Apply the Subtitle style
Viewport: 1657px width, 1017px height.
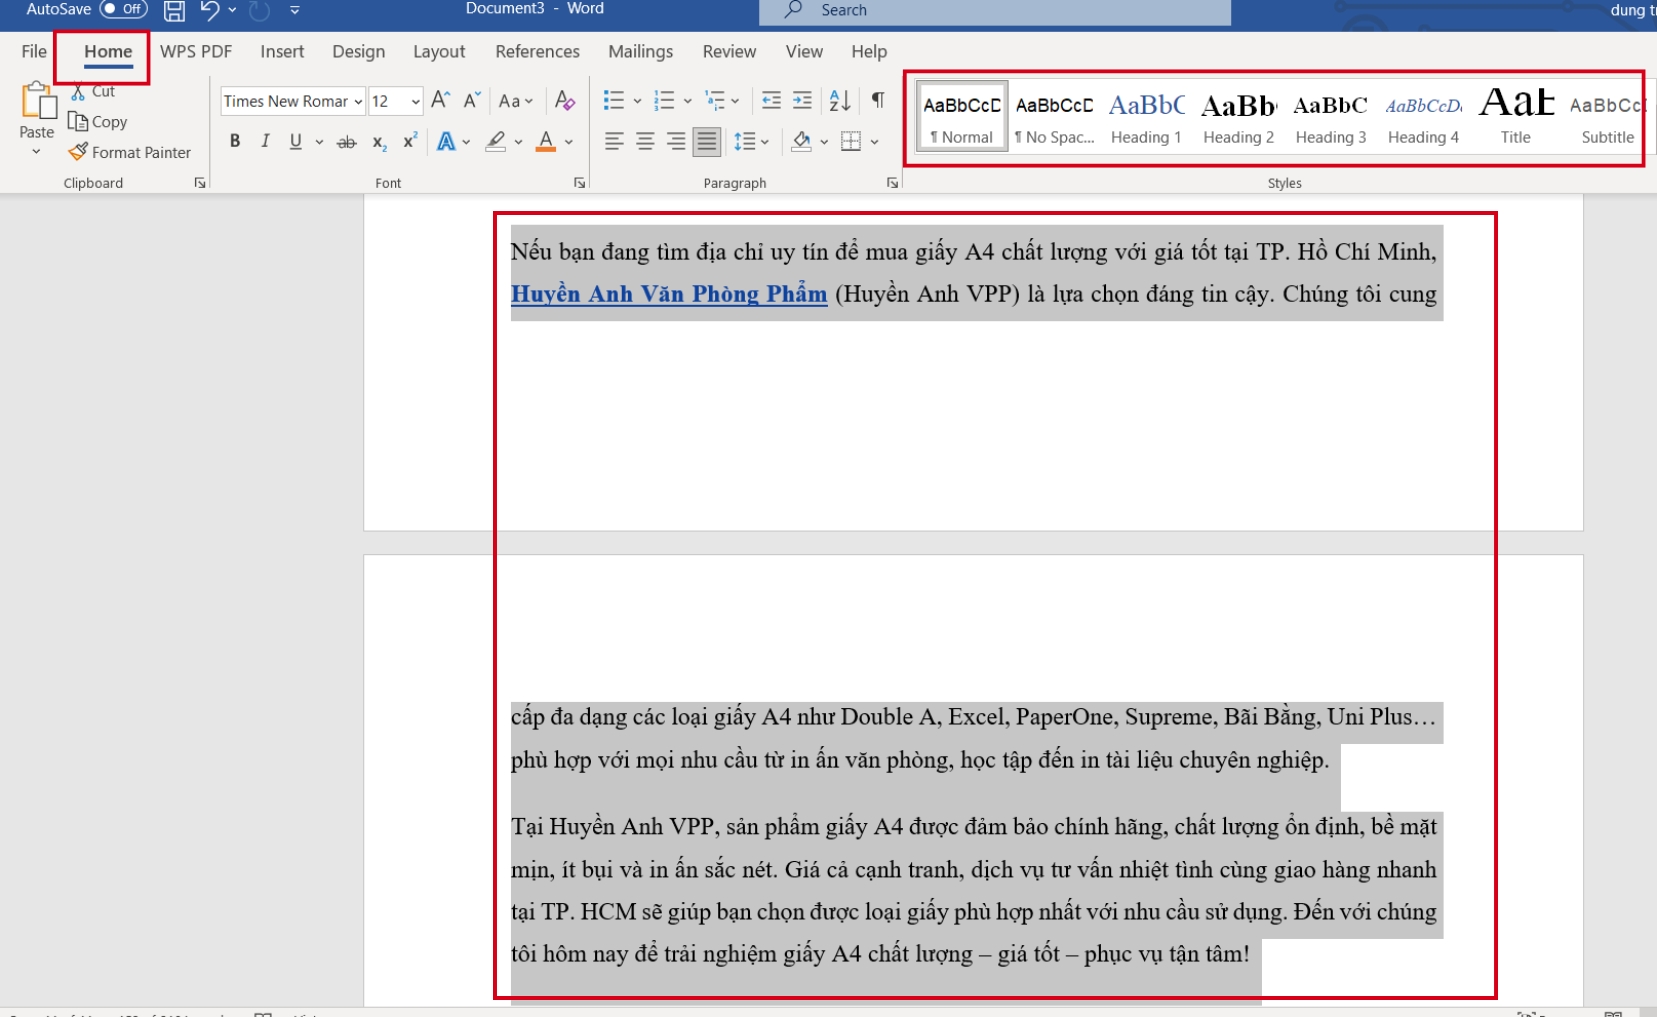[x=1606, y=117]
